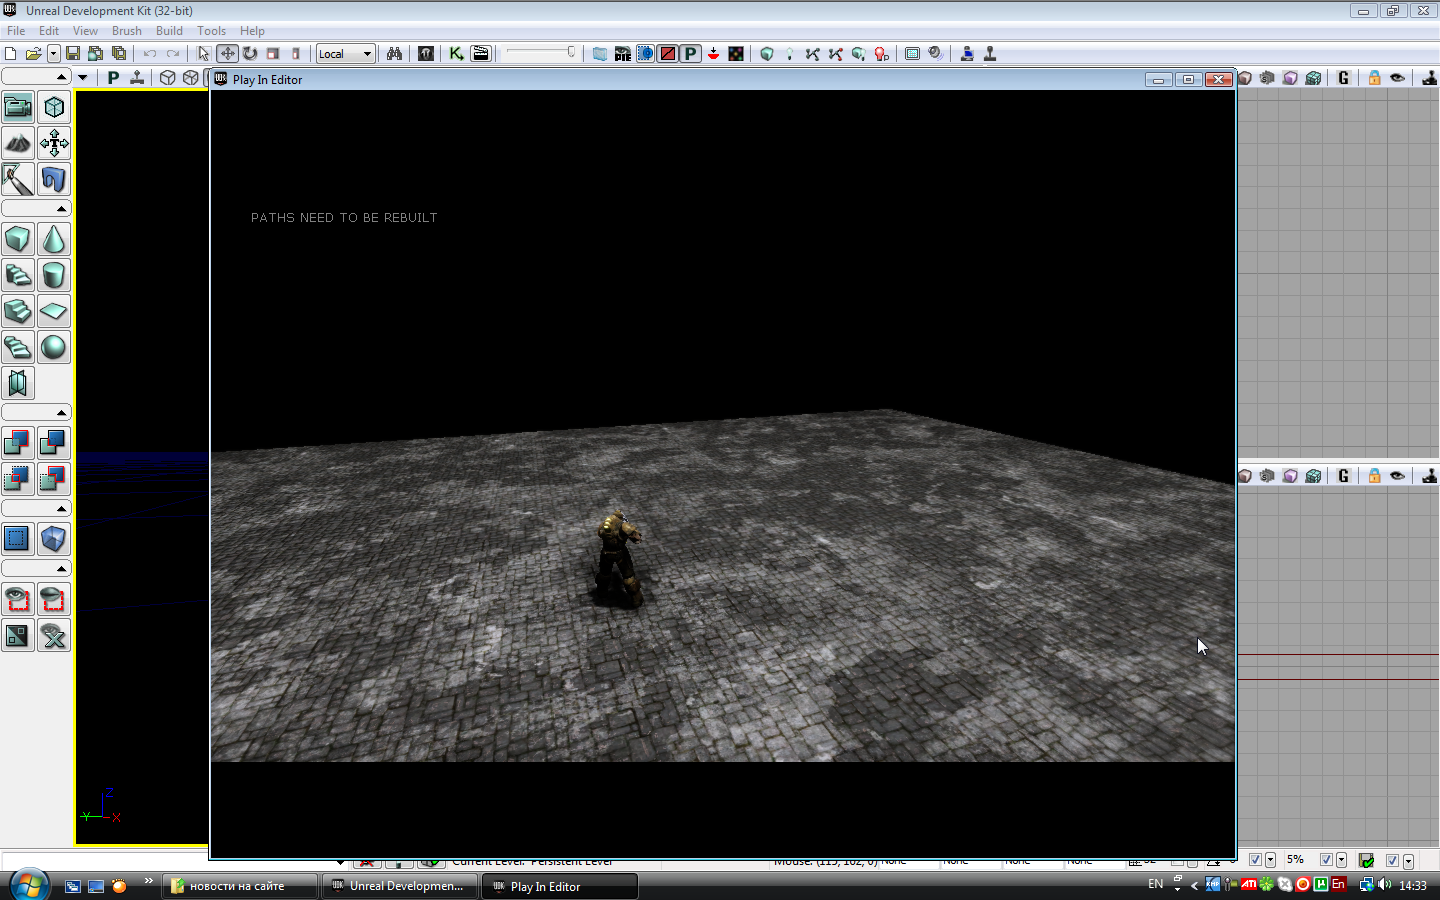1440x900 pixels.
Task: Open the Build menu
Action: coord(169,31)
